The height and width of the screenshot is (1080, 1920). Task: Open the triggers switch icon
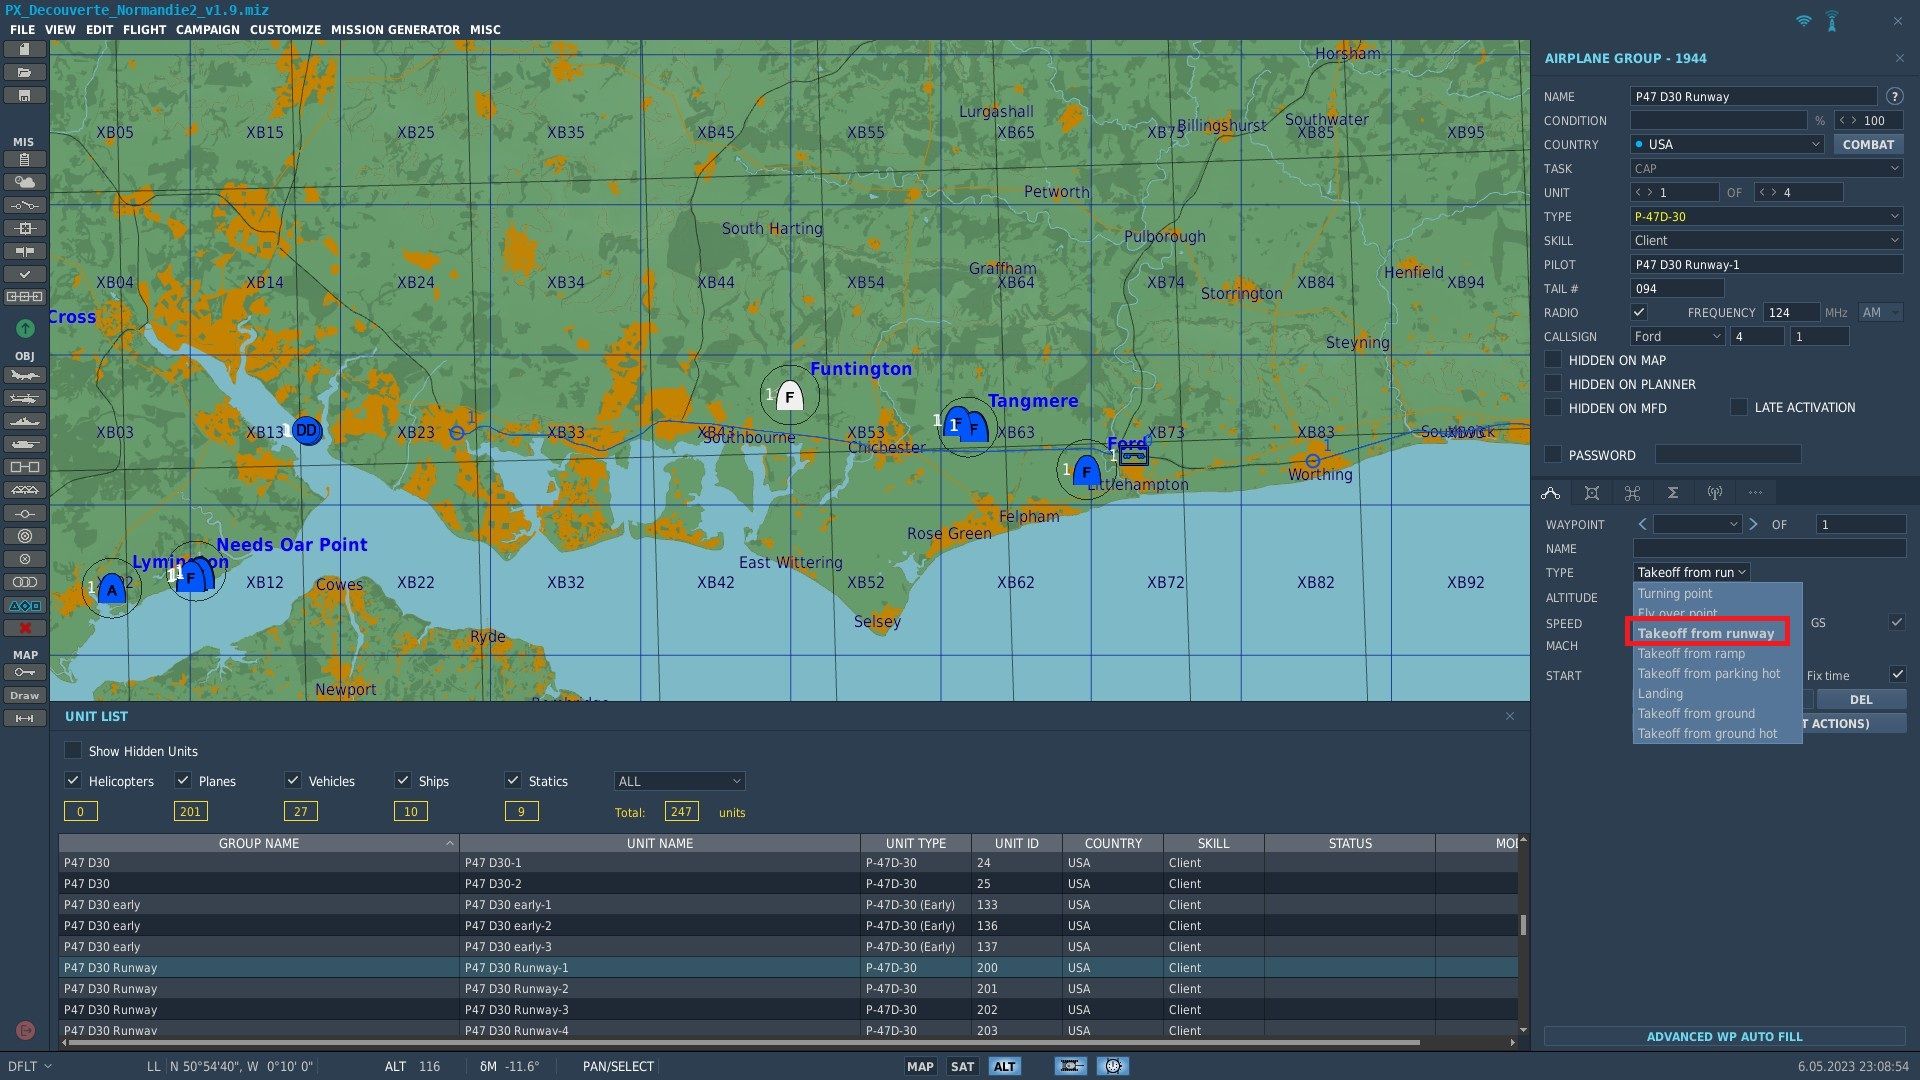coord(25,205)
